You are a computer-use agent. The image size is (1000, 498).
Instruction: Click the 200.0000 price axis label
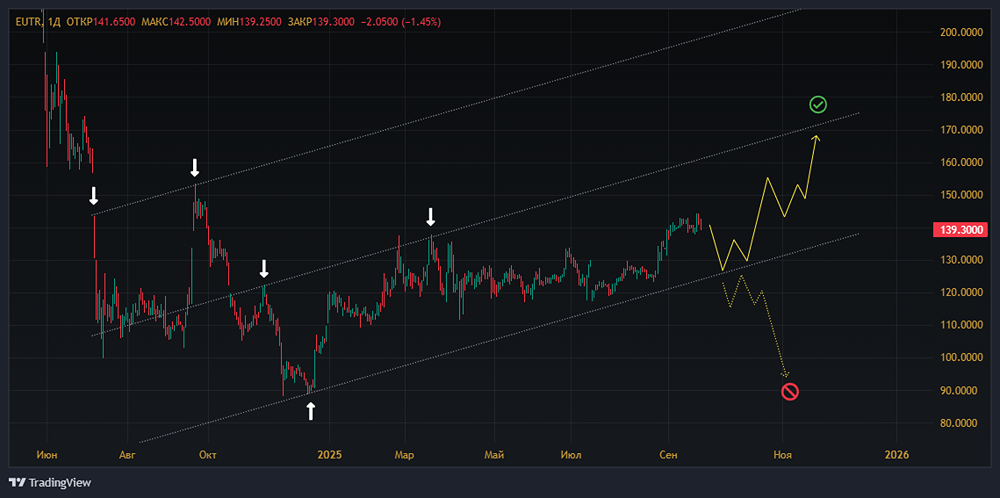[x=960, y=32]
